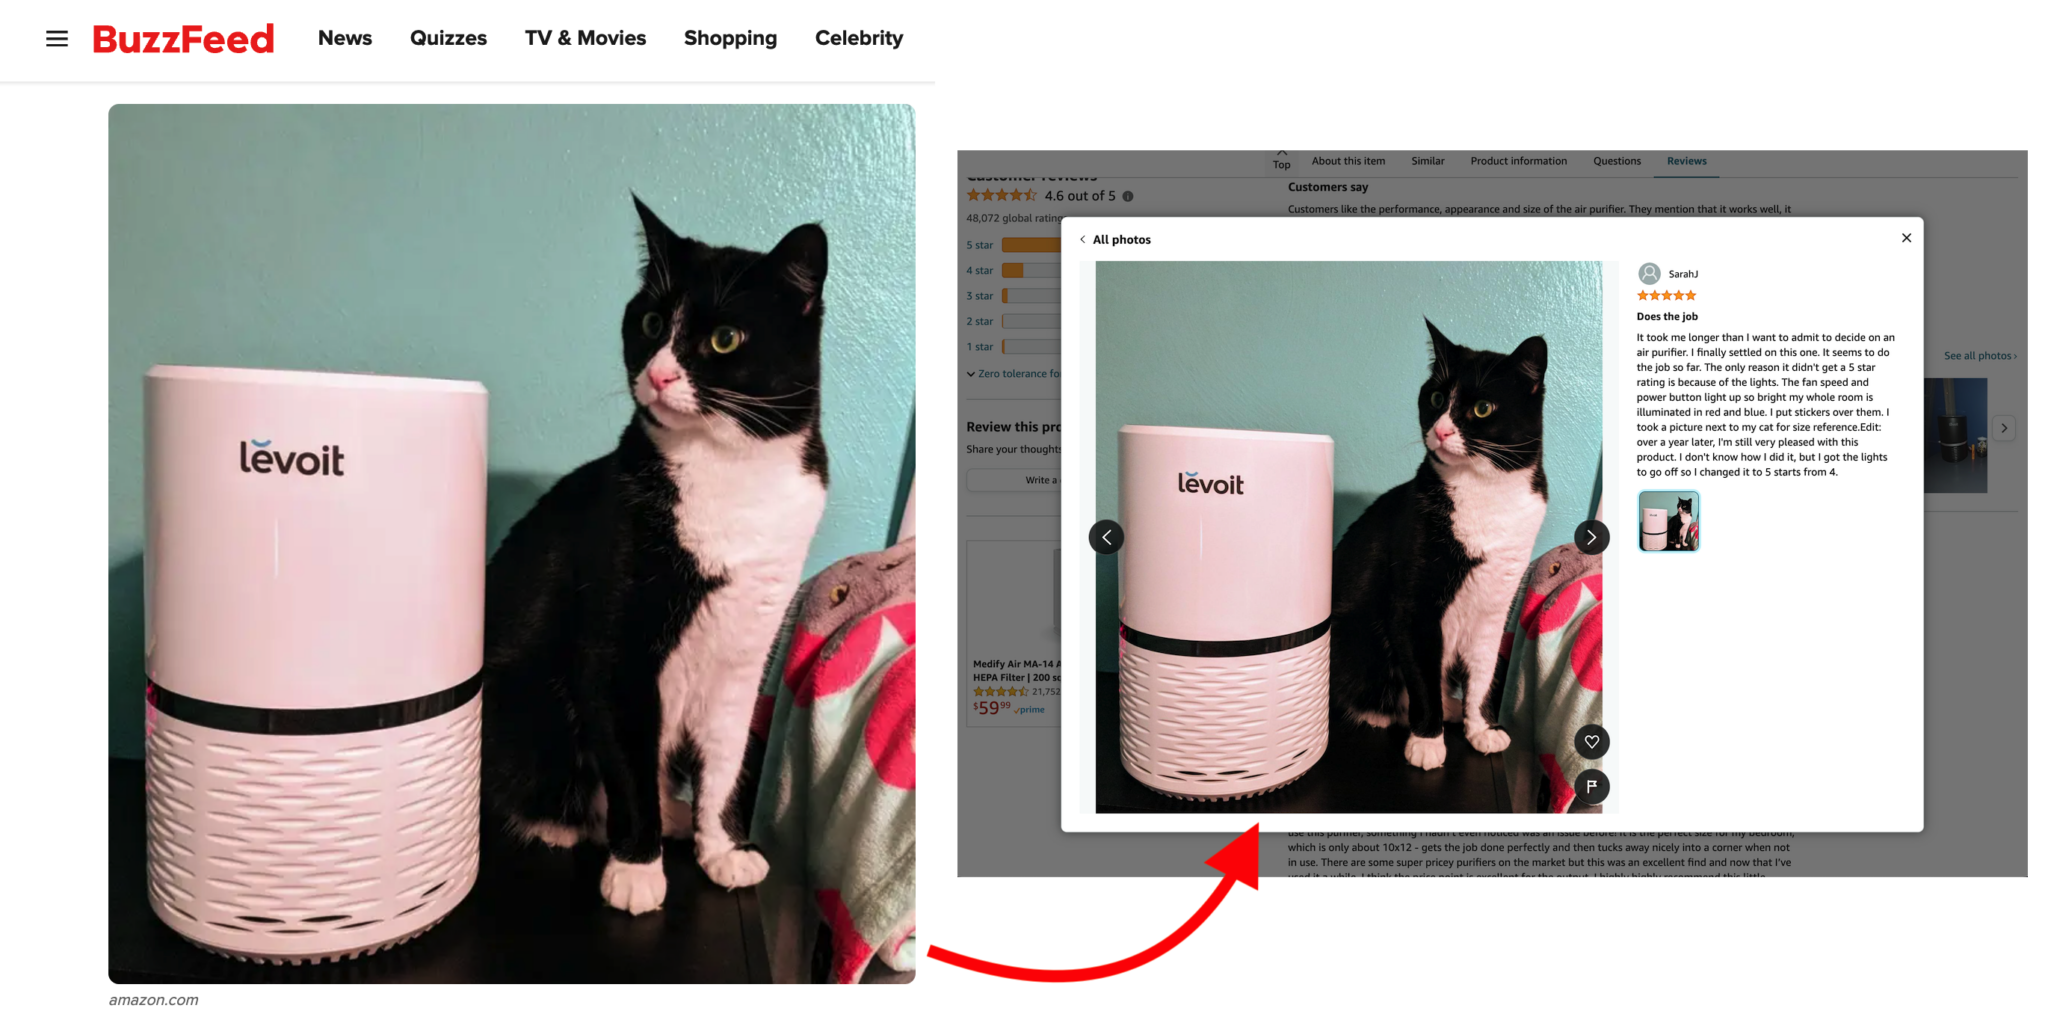Open more related products with the right chevron
Image resolution: width=2048 pixels, height=1023 pixels.
click(2004, 428)
